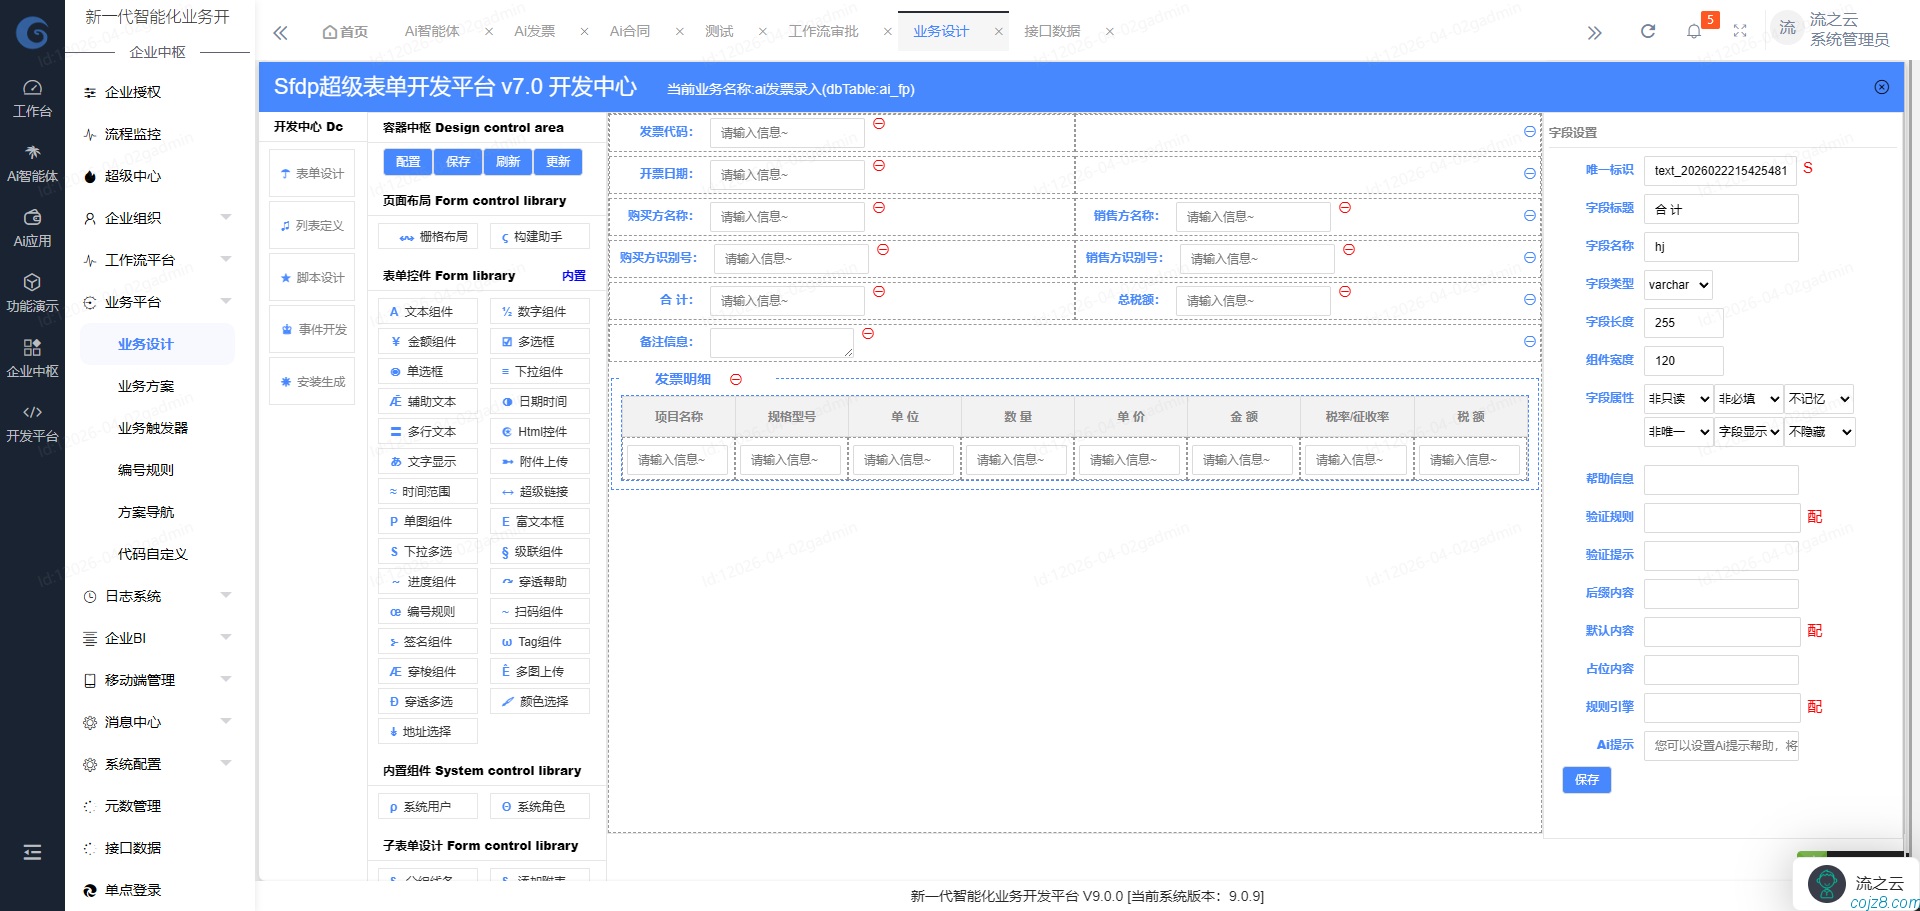Switch to the Ai合同 tab
The width and height of the screenshot is (1920, 911).
[630, 31]
